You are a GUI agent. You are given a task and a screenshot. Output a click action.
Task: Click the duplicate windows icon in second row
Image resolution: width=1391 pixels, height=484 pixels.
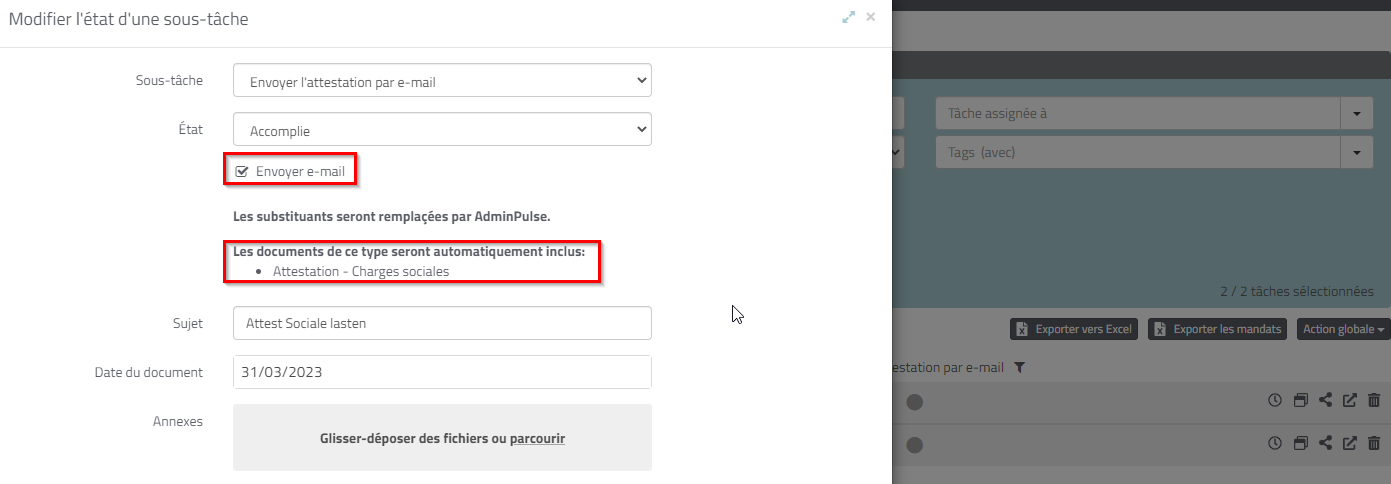1300,444
